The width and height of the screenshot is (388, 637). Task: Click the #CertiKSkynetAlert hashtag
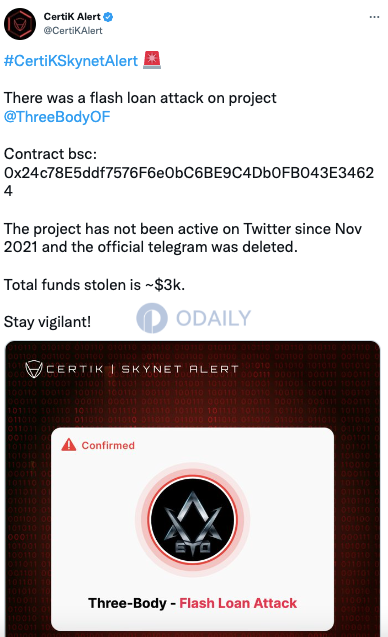click(71, 61)
